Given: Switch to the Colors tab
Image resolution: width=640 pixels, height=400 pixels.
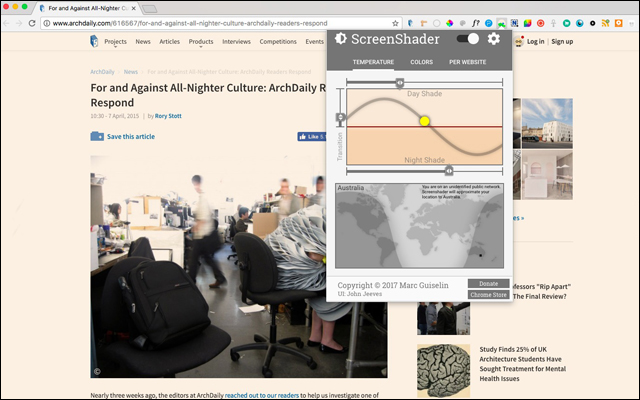Looking at the screenshot, I should point(421,62).
